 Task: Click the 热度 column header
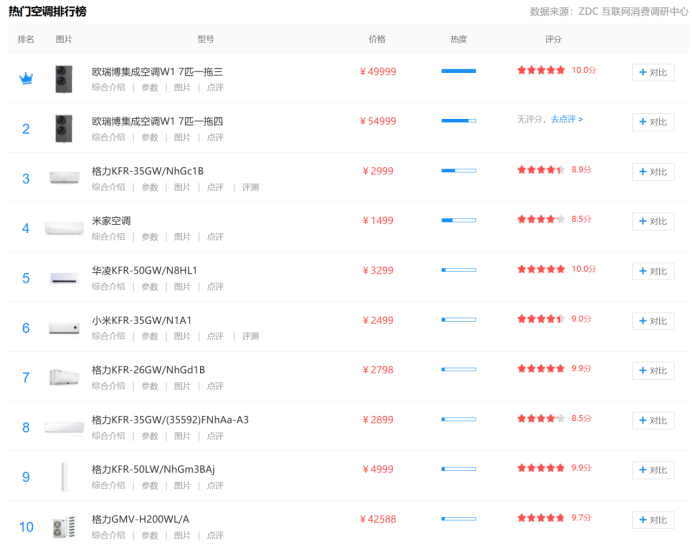(458, 39)
